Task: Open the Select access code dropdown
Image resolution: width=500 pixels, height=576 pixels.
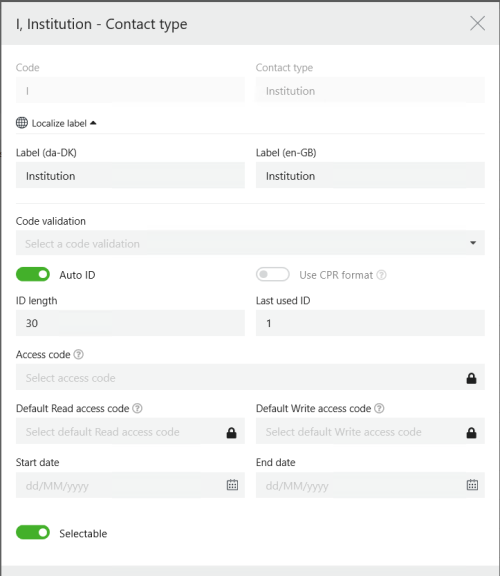Action: click(250, 377)
